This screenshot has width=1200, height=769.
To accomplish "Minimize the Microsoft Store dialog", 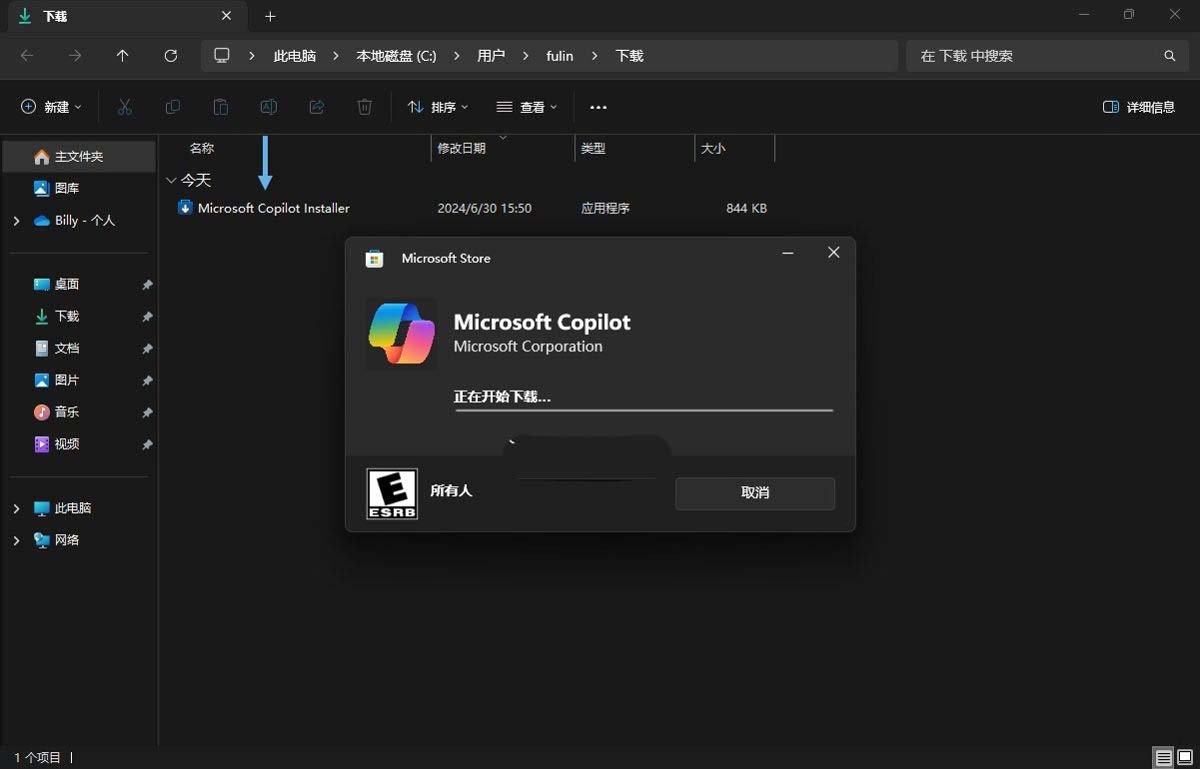I will [788, 253].
